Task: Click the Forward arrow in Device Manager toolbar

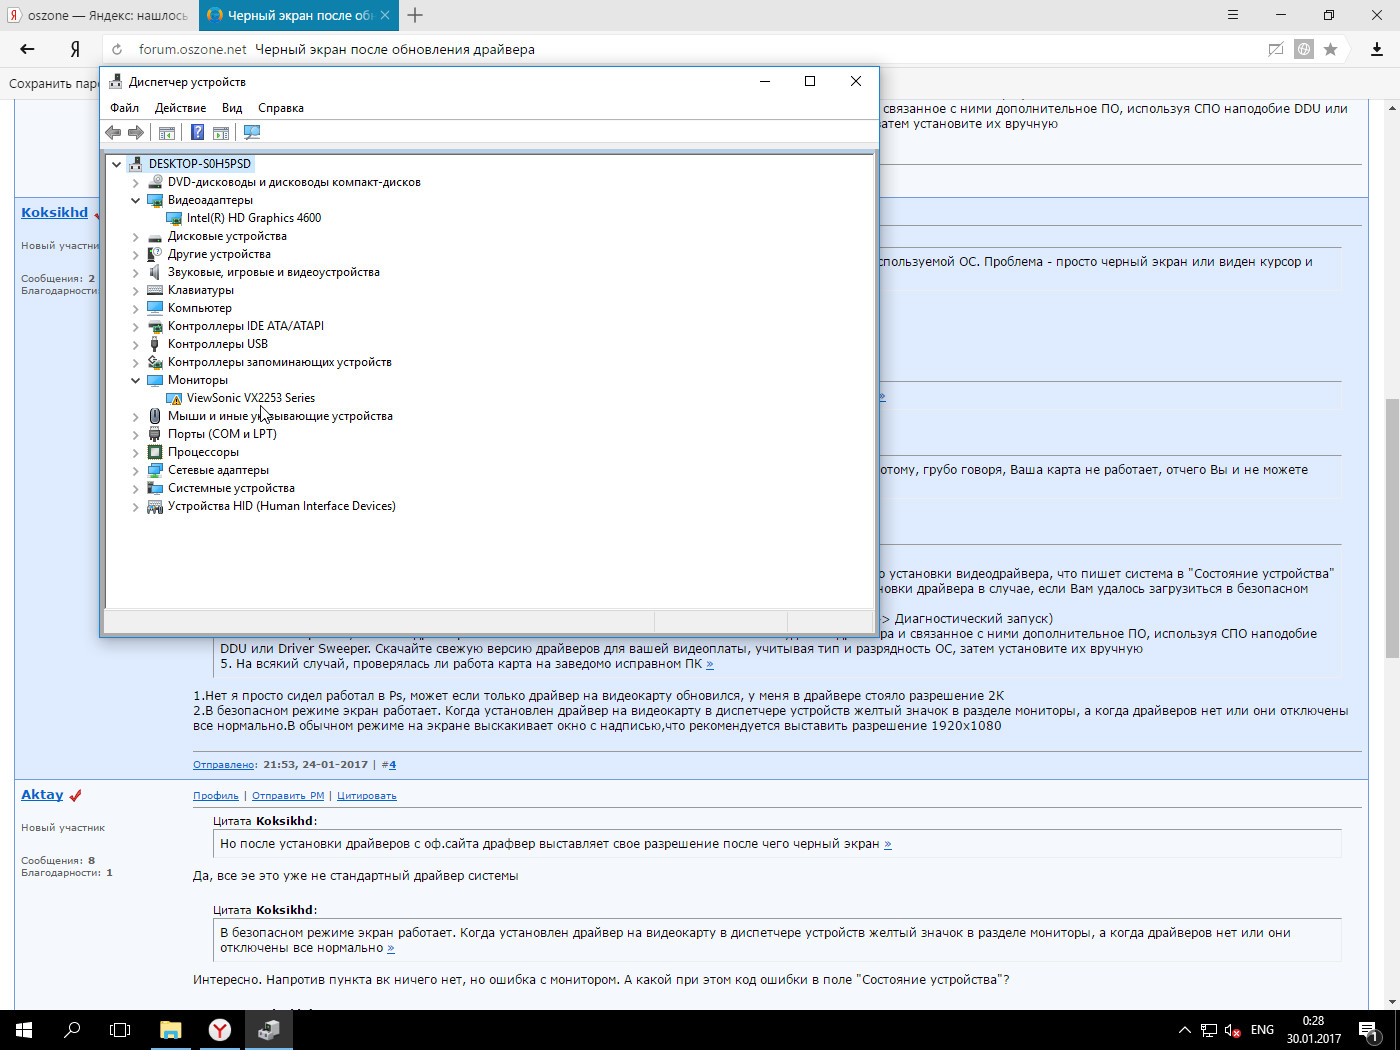Action: coord(136,132)
